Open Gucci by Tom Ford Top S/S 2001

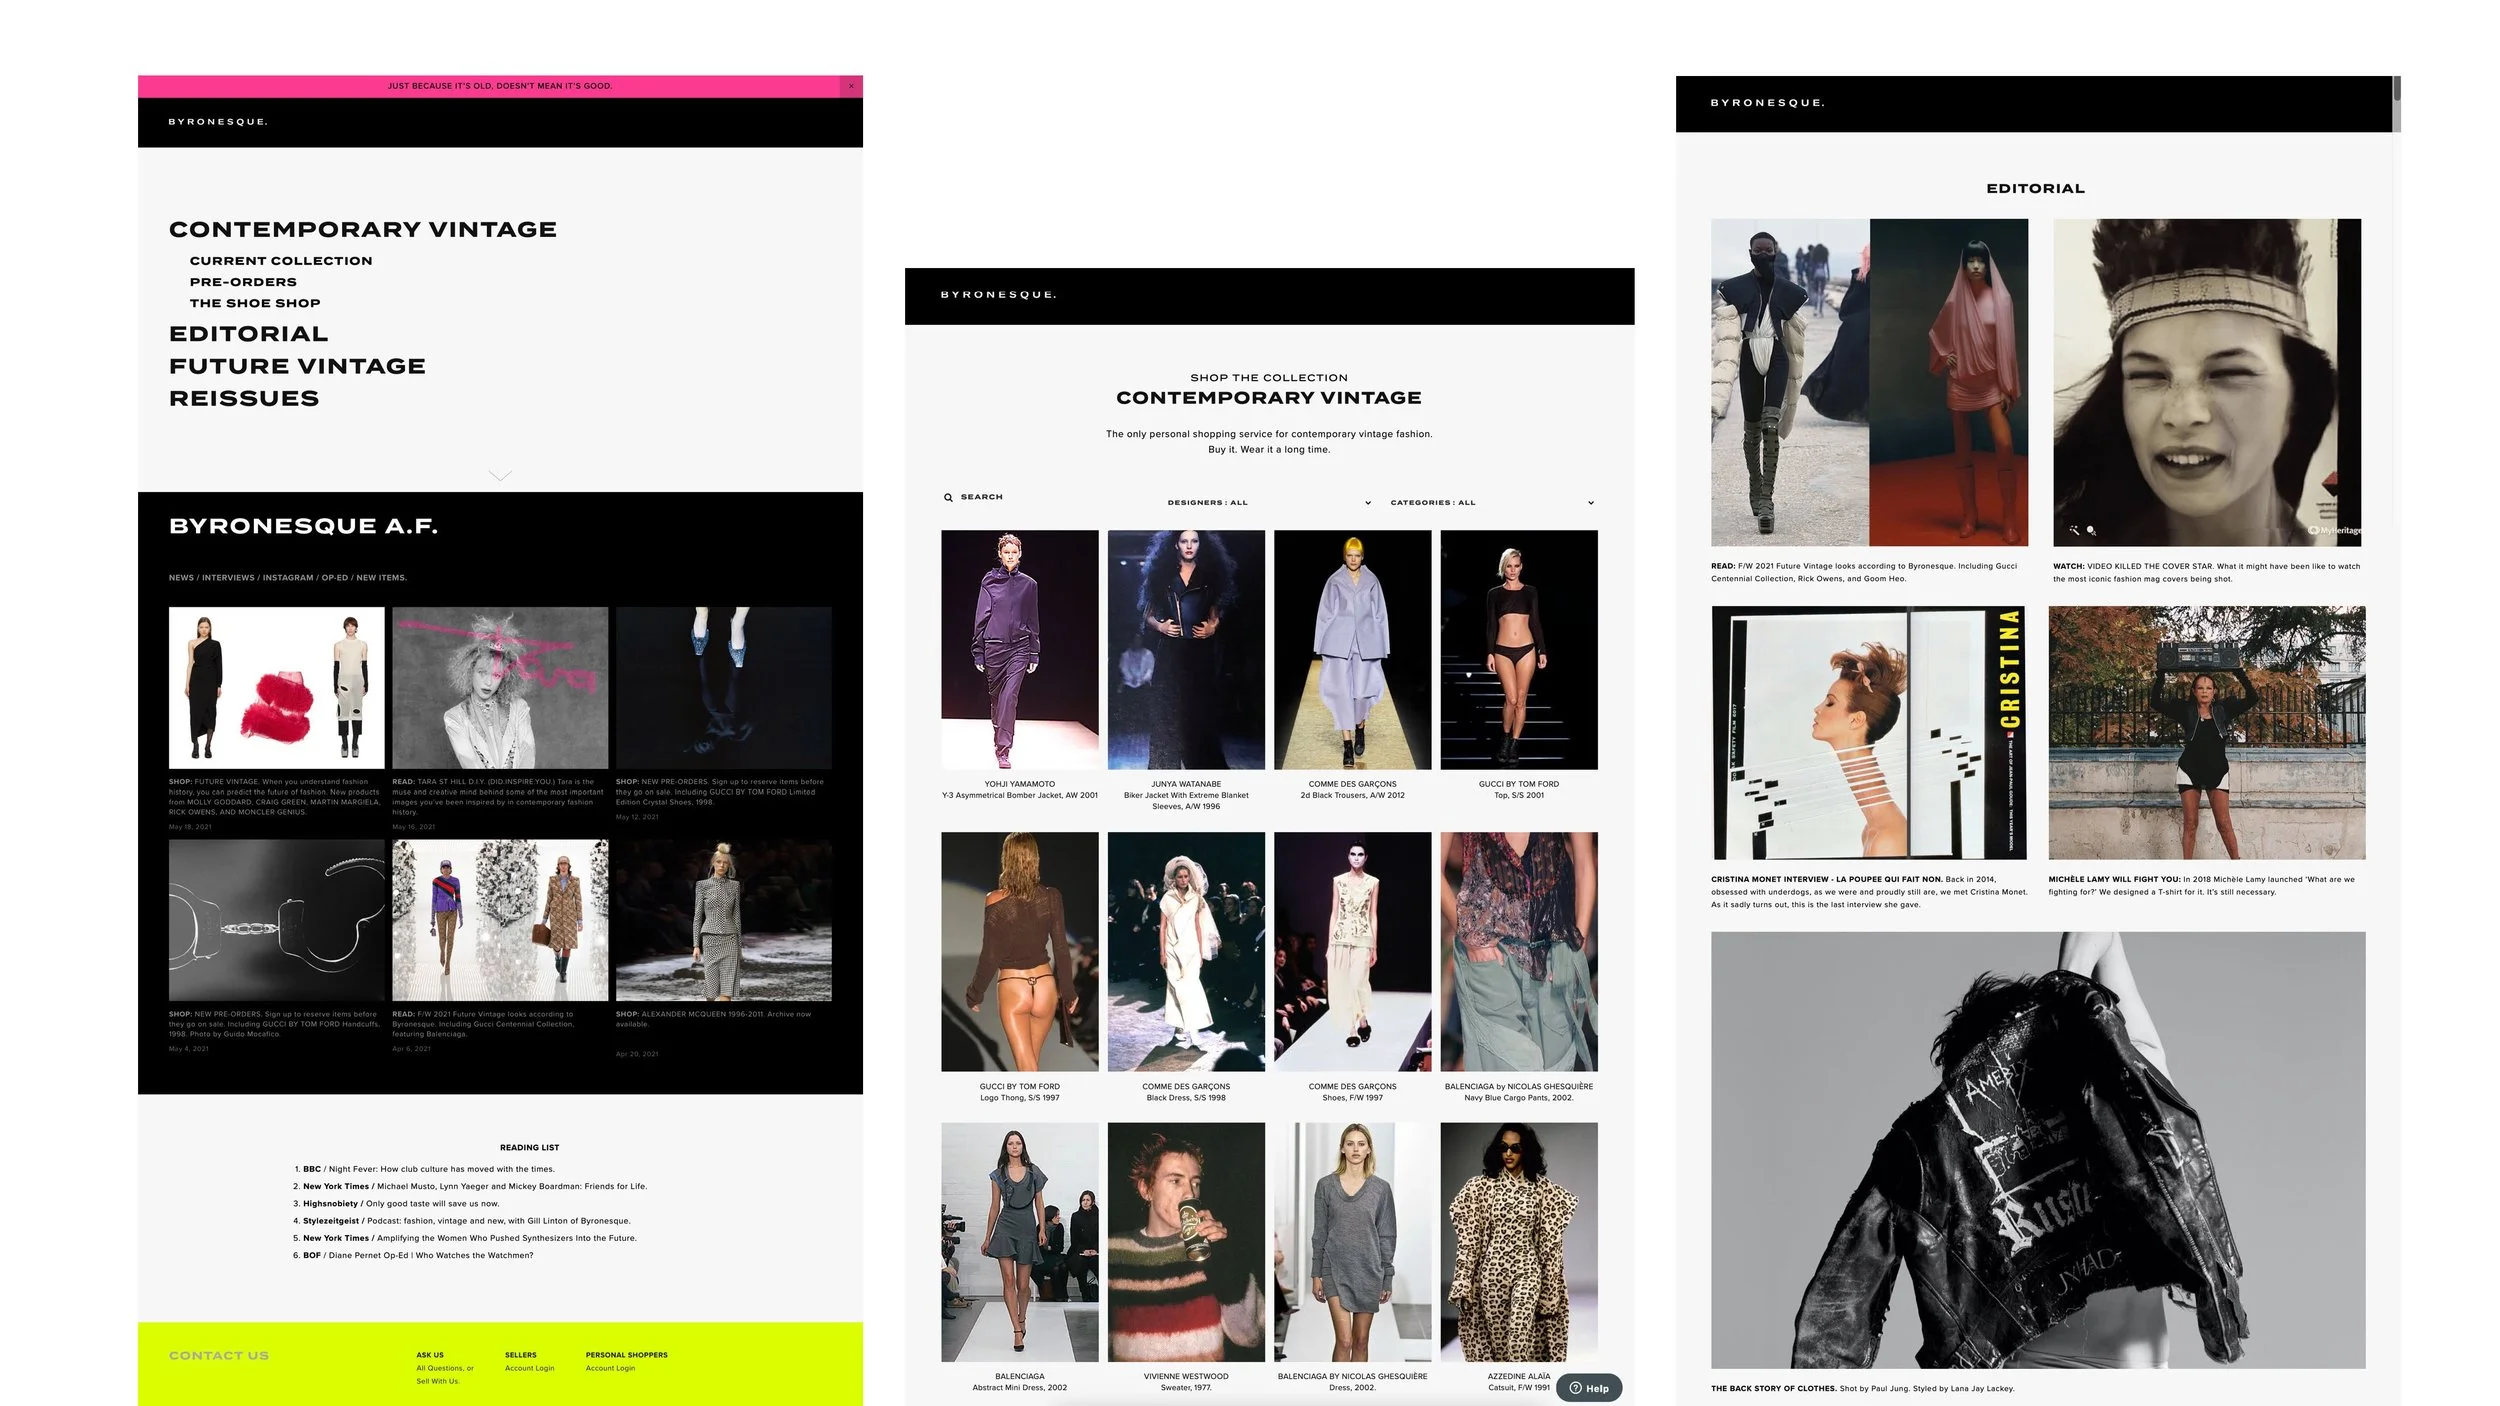coord(1519,650)
